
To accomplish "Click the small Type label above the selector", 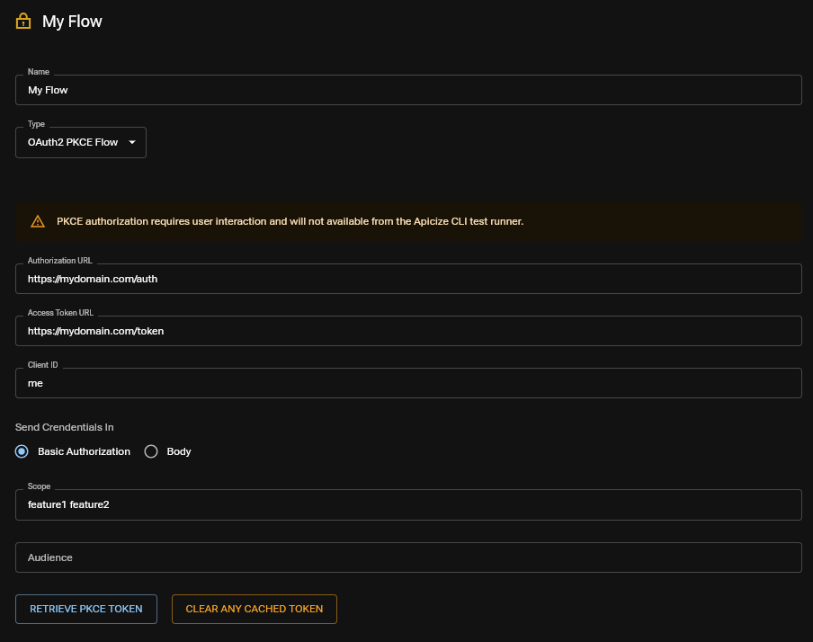I will click(36, 124).
